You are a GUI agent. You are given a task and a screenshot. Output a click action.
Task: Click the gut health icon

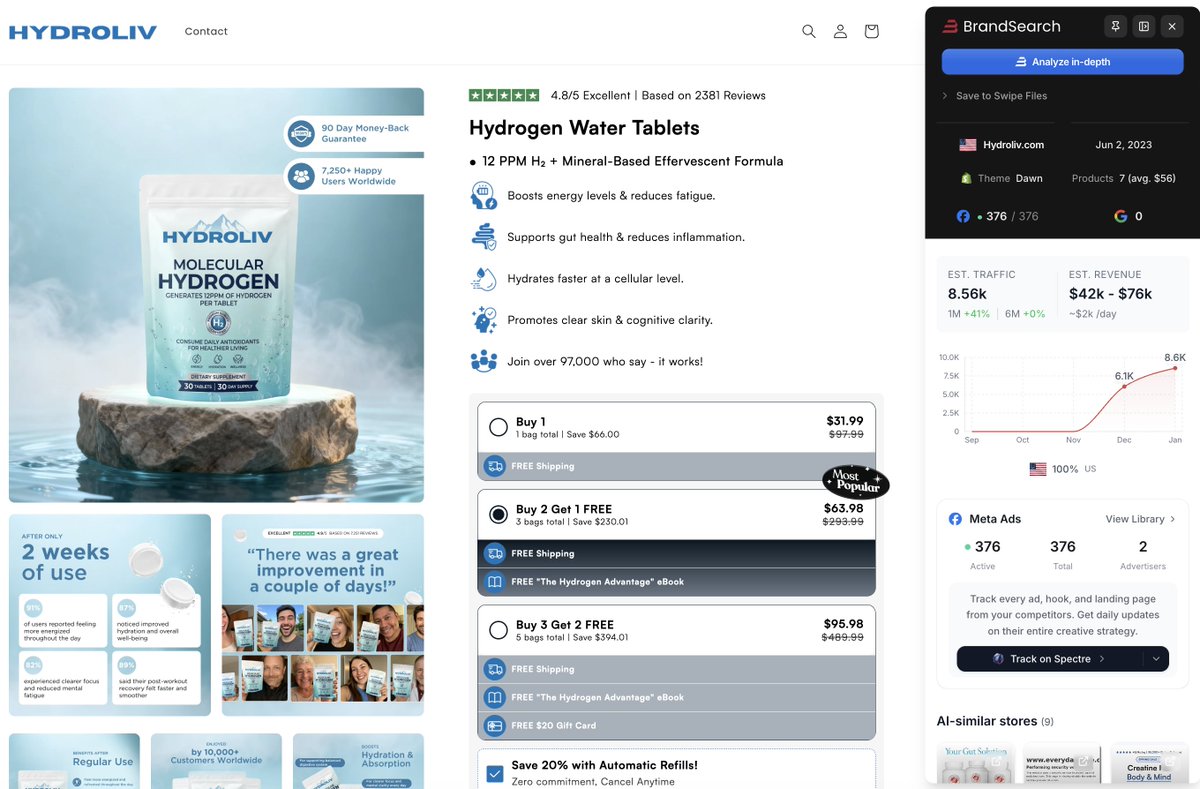[484, 237]
